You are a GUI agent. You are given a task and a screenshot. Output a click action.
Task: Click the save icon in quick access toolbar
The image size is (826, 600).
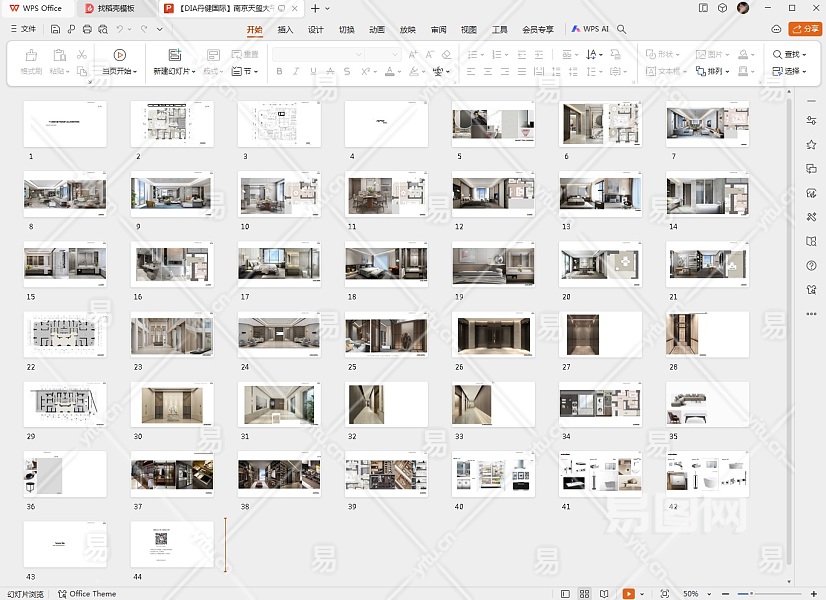click(x=57, y=30)
